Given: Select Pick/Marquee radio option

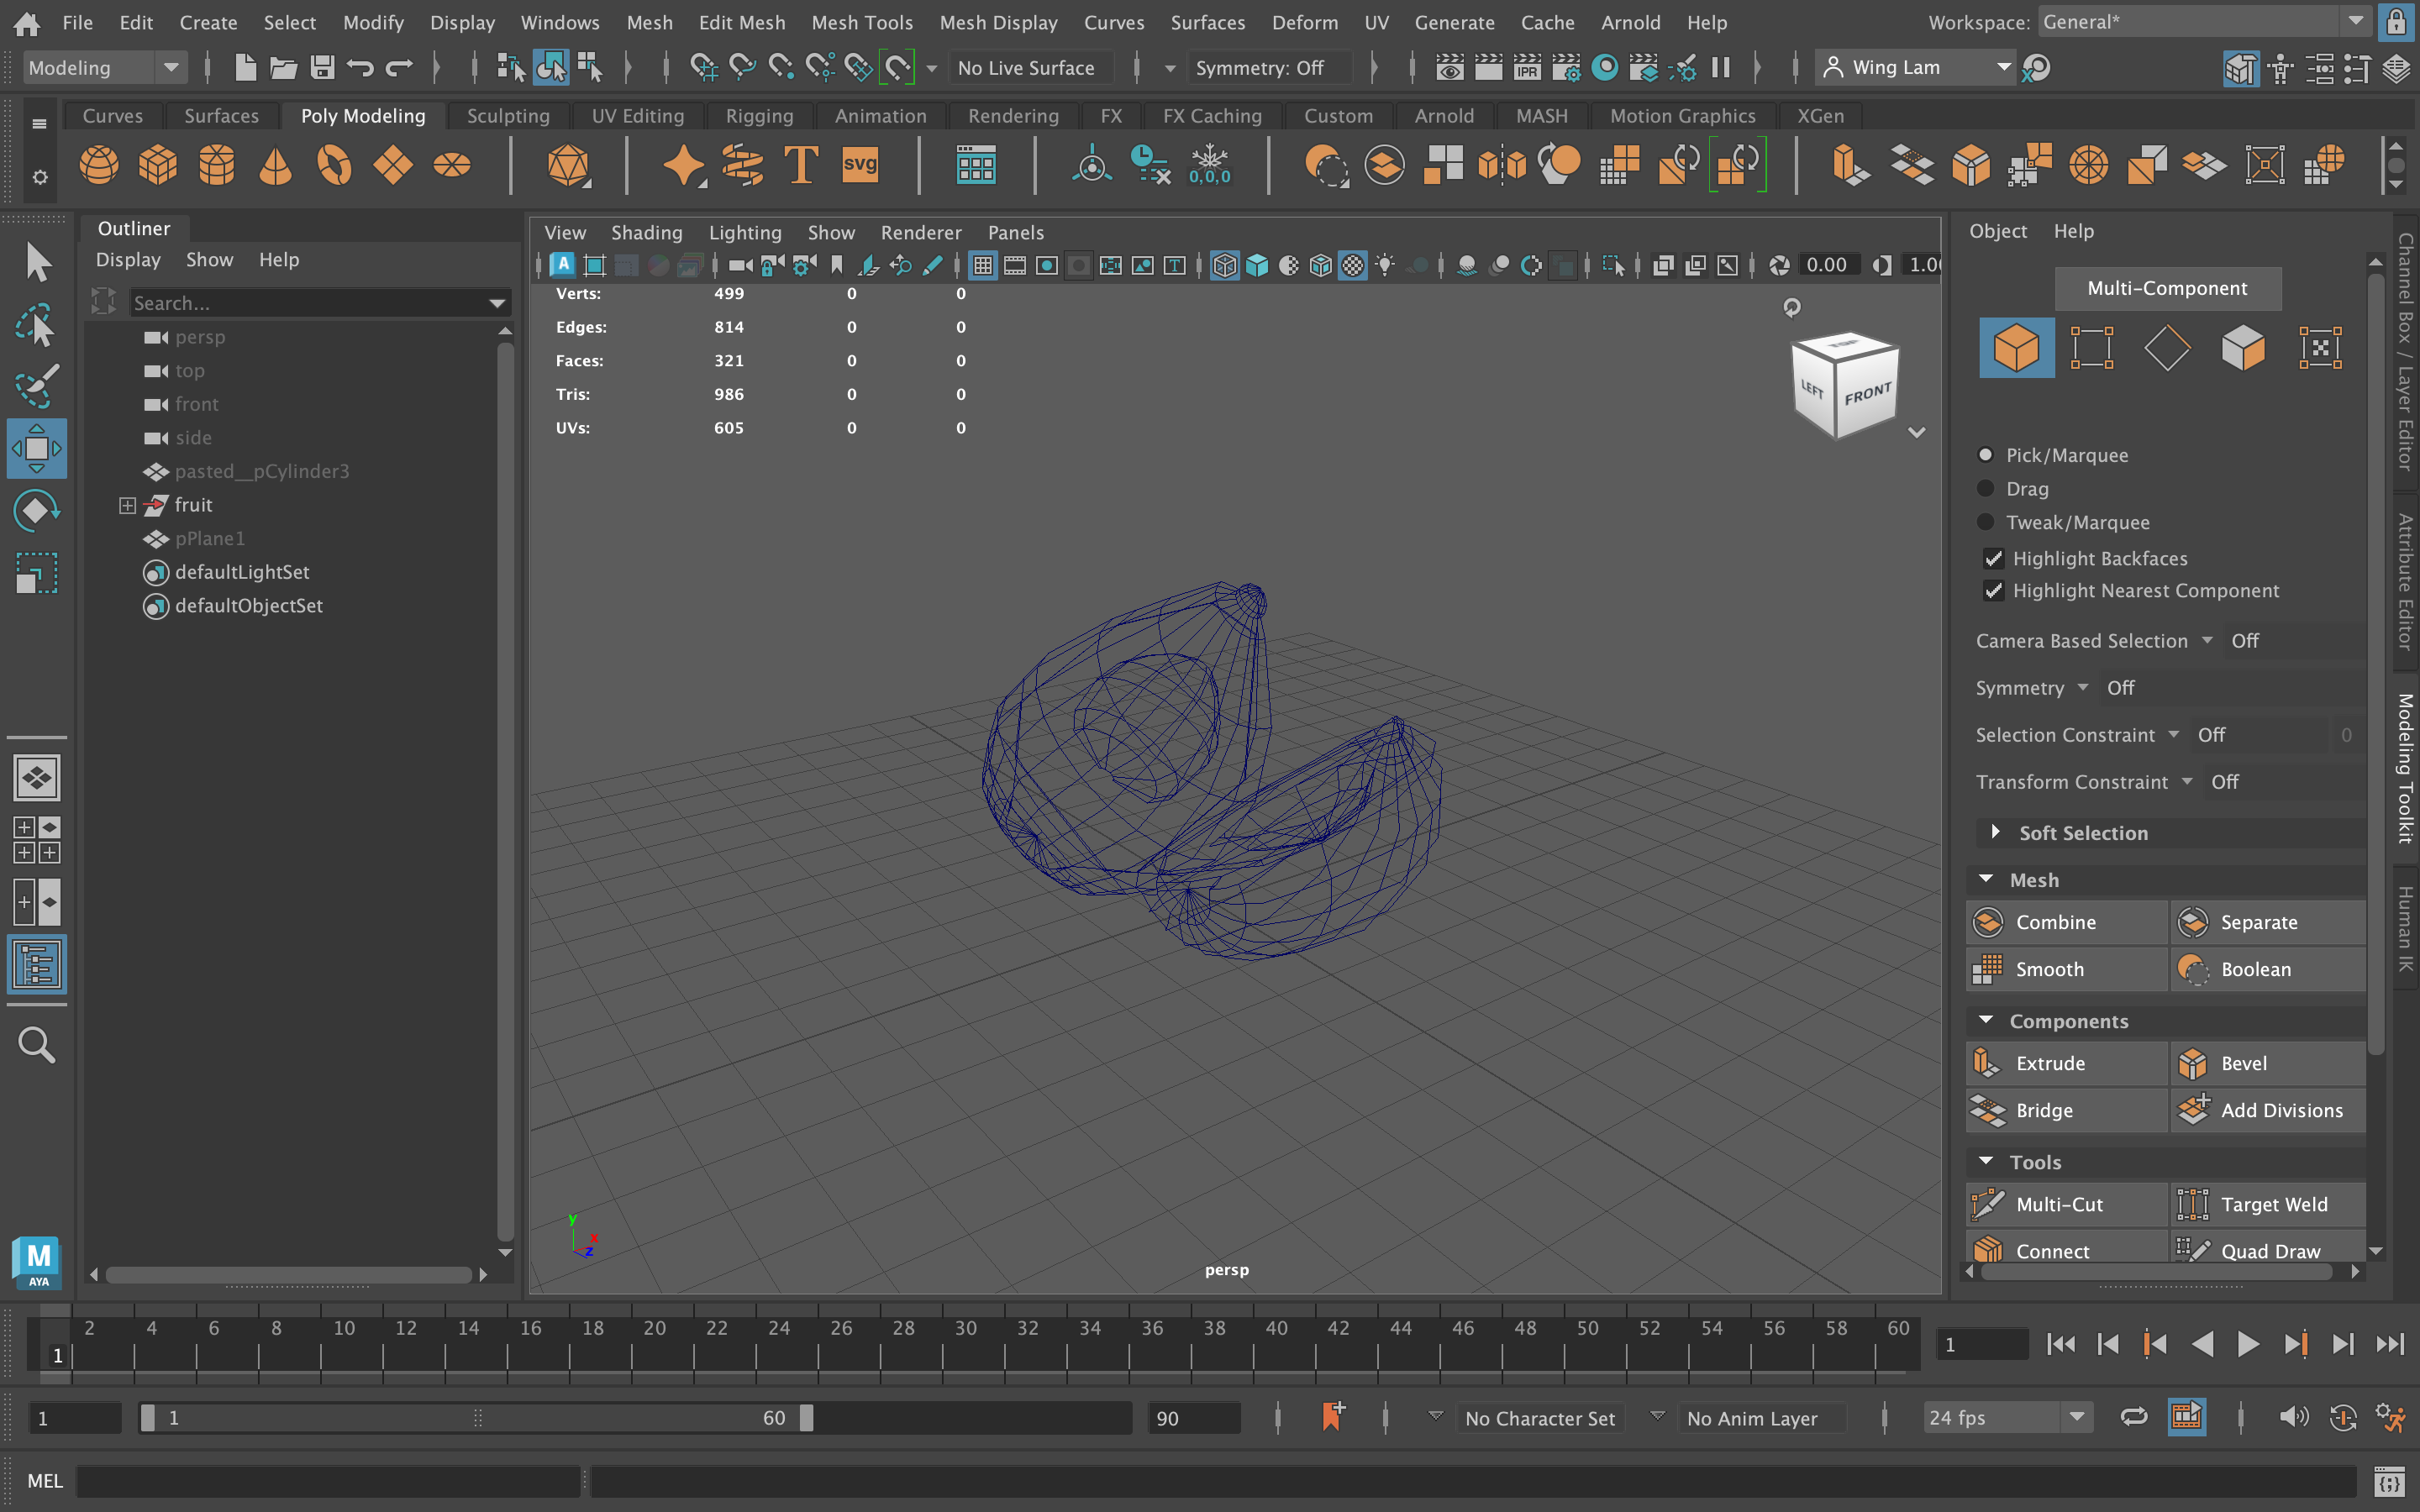Looking at the screenshot, I should pos(1985,455).
